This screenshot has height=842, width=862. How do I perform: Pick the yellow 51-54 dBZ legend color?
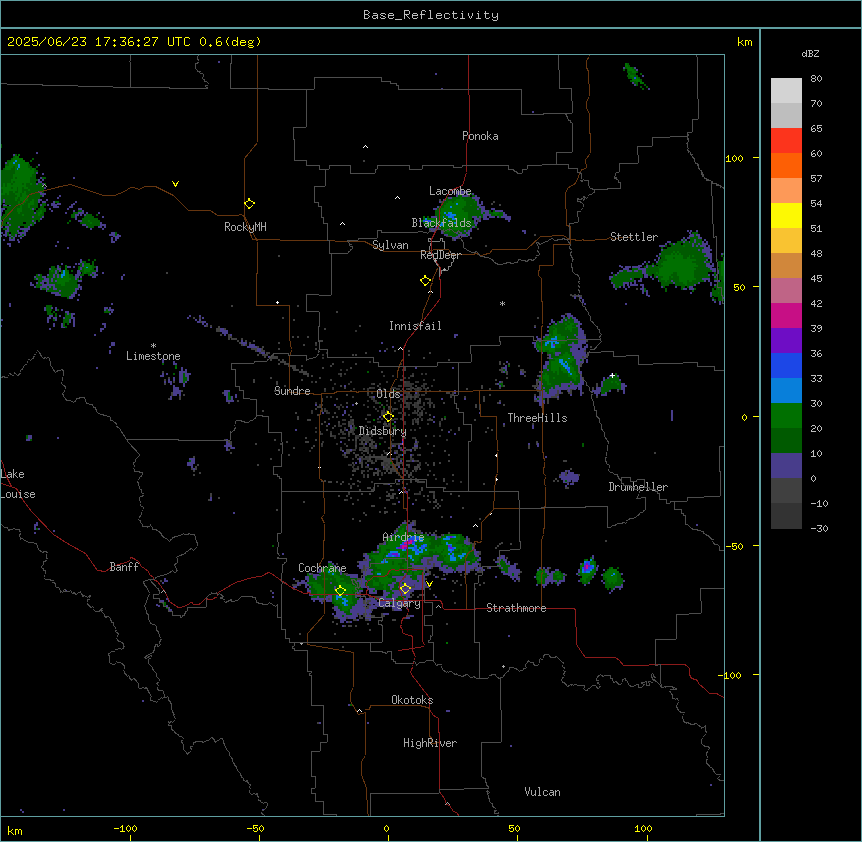click(786, 215)
